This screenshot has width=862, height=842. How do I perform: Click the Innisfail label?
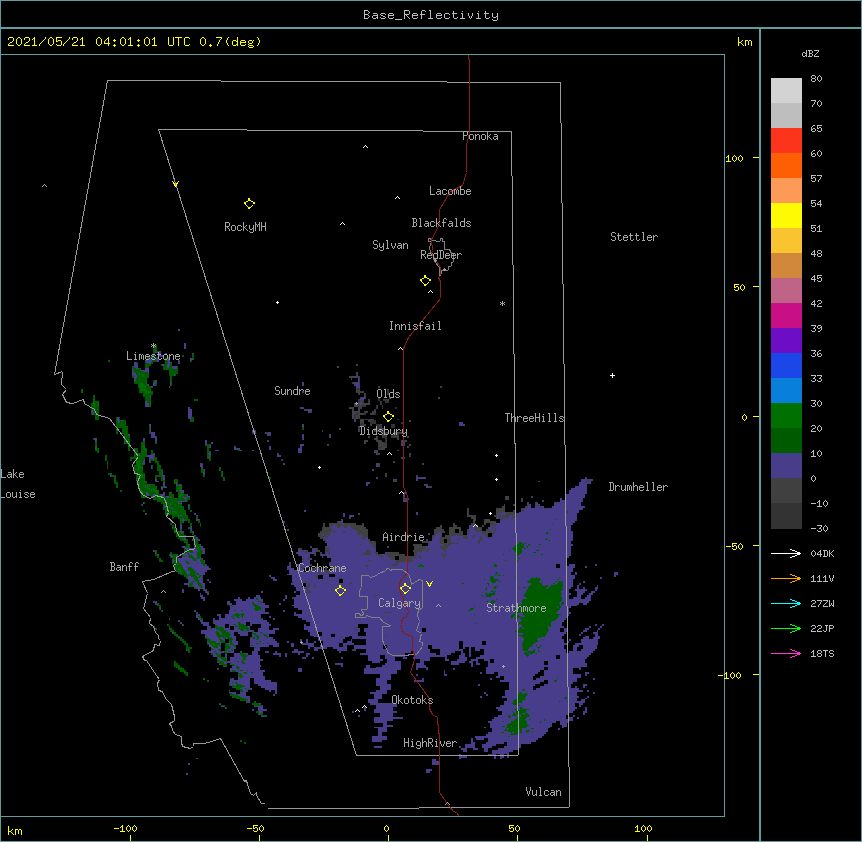coord(415,326)
